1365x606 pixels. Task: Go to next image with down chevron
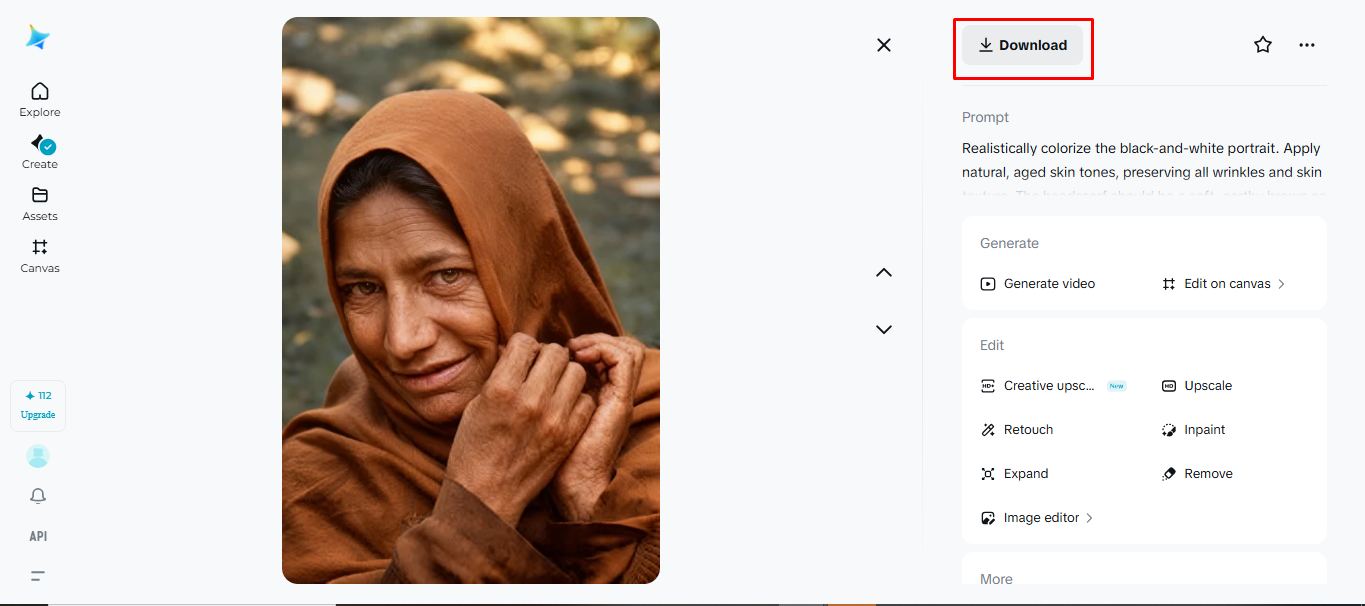pos(884,329)
